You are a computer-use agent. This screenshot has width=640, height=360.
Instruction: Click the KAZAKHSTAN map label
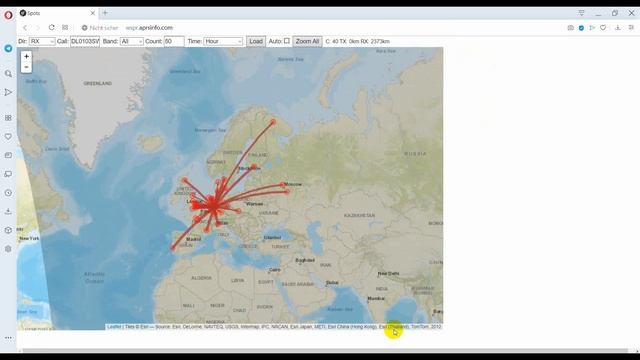click(x=359, y=215)
